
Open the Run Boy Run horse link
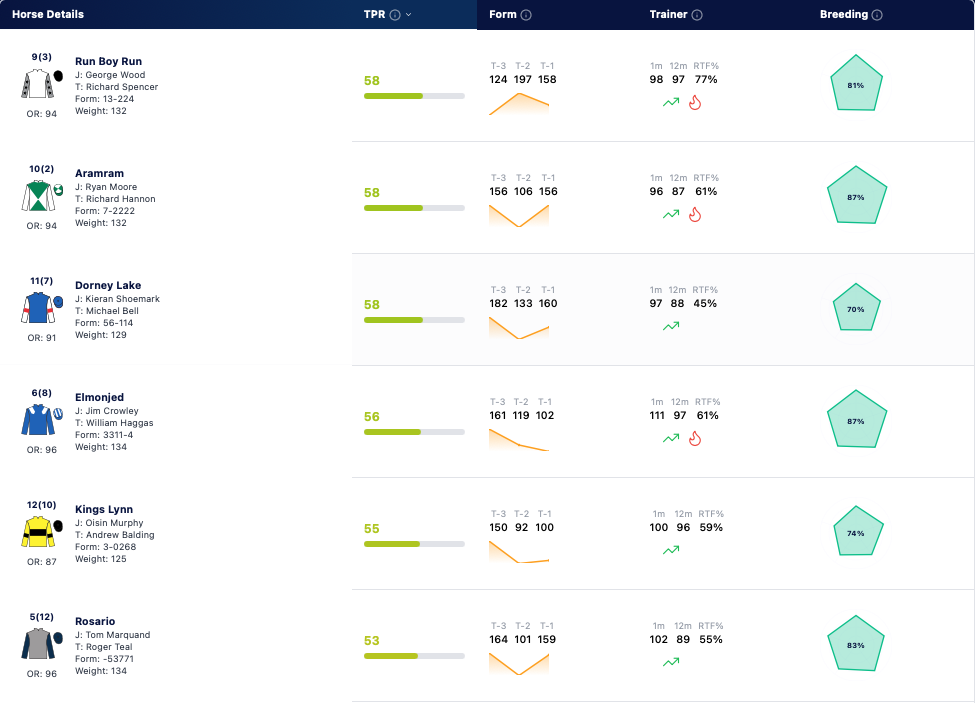pyautogui.click(x=108, y=62)
